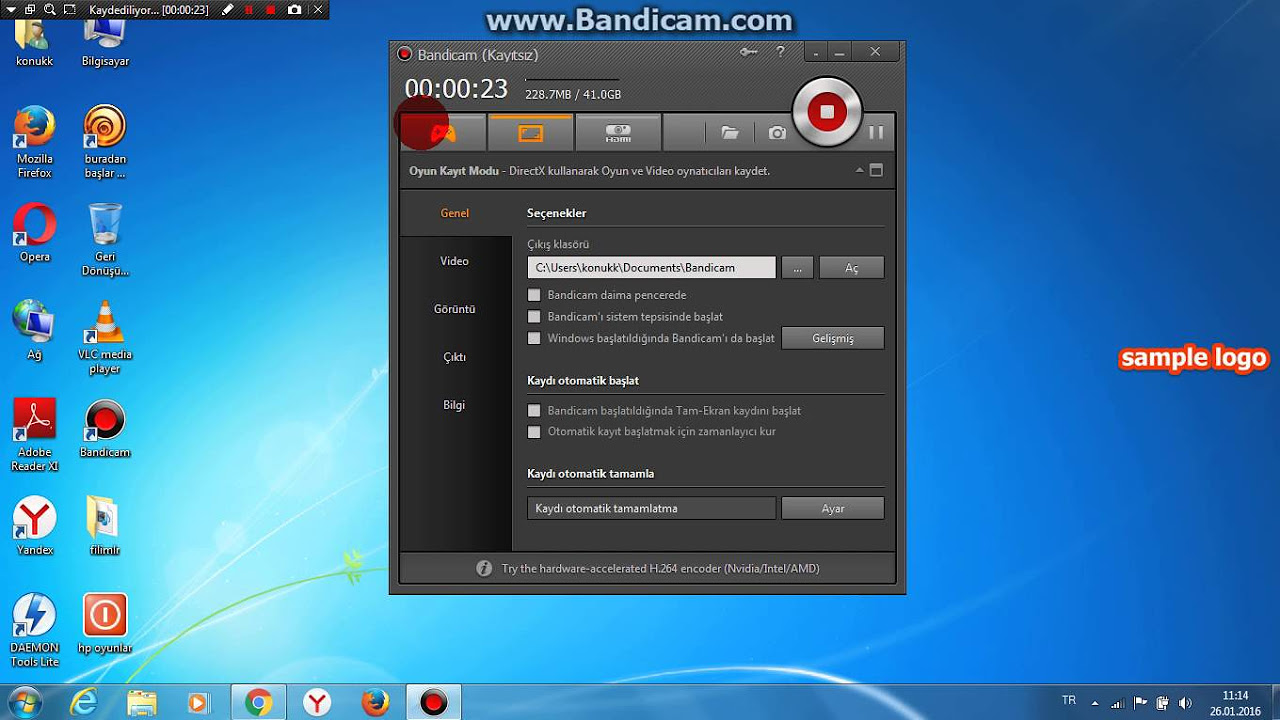This screenshot has height=720, width=1280.
Task: Click the TR language indicator
Action: pos(1069,701)
